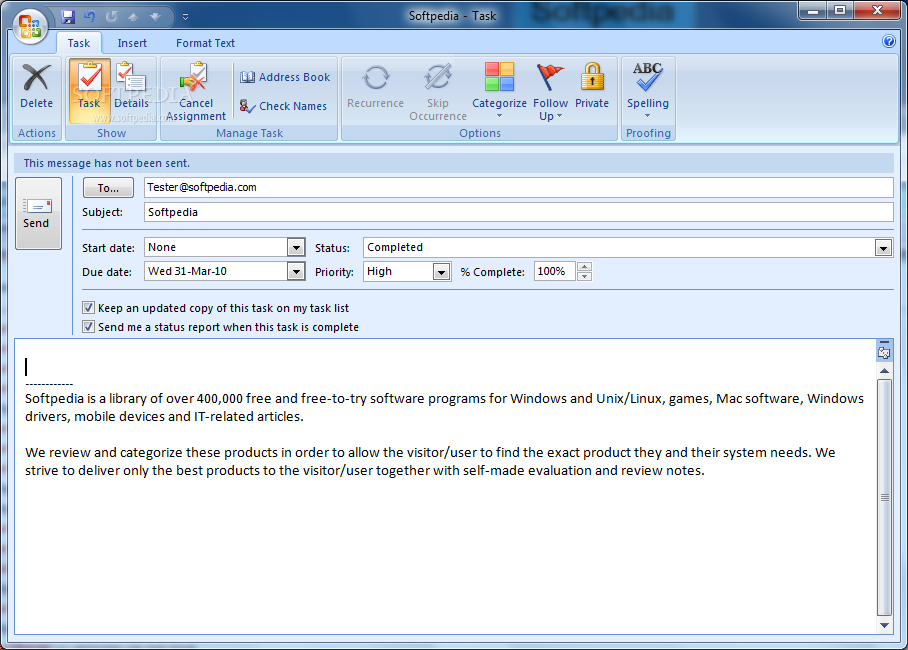Click the Redo icon in quick access
908x650 pixels.
point(111,17)
